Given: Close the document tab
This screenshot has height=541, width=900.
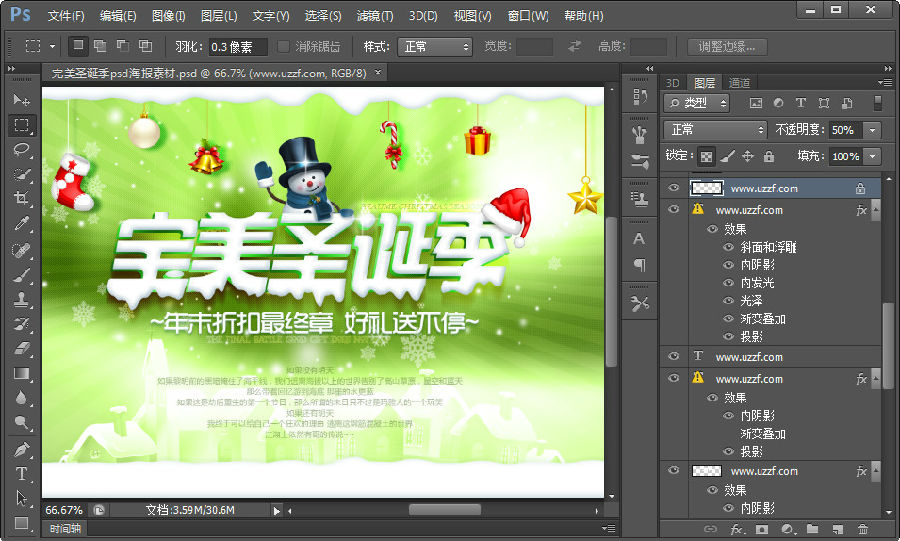Looking at the screenshot, I should point(378,72).
